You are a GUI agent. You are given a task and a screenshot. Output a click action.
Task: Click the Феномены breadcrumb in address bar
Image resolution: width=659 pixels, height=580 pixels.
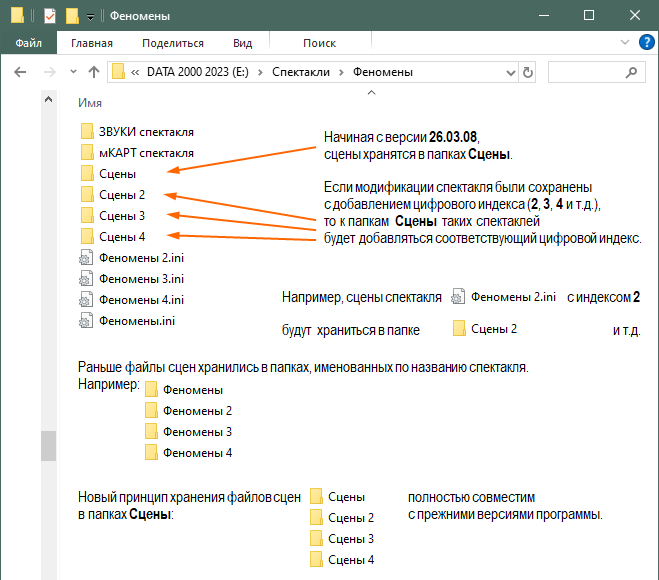point(383,72)
